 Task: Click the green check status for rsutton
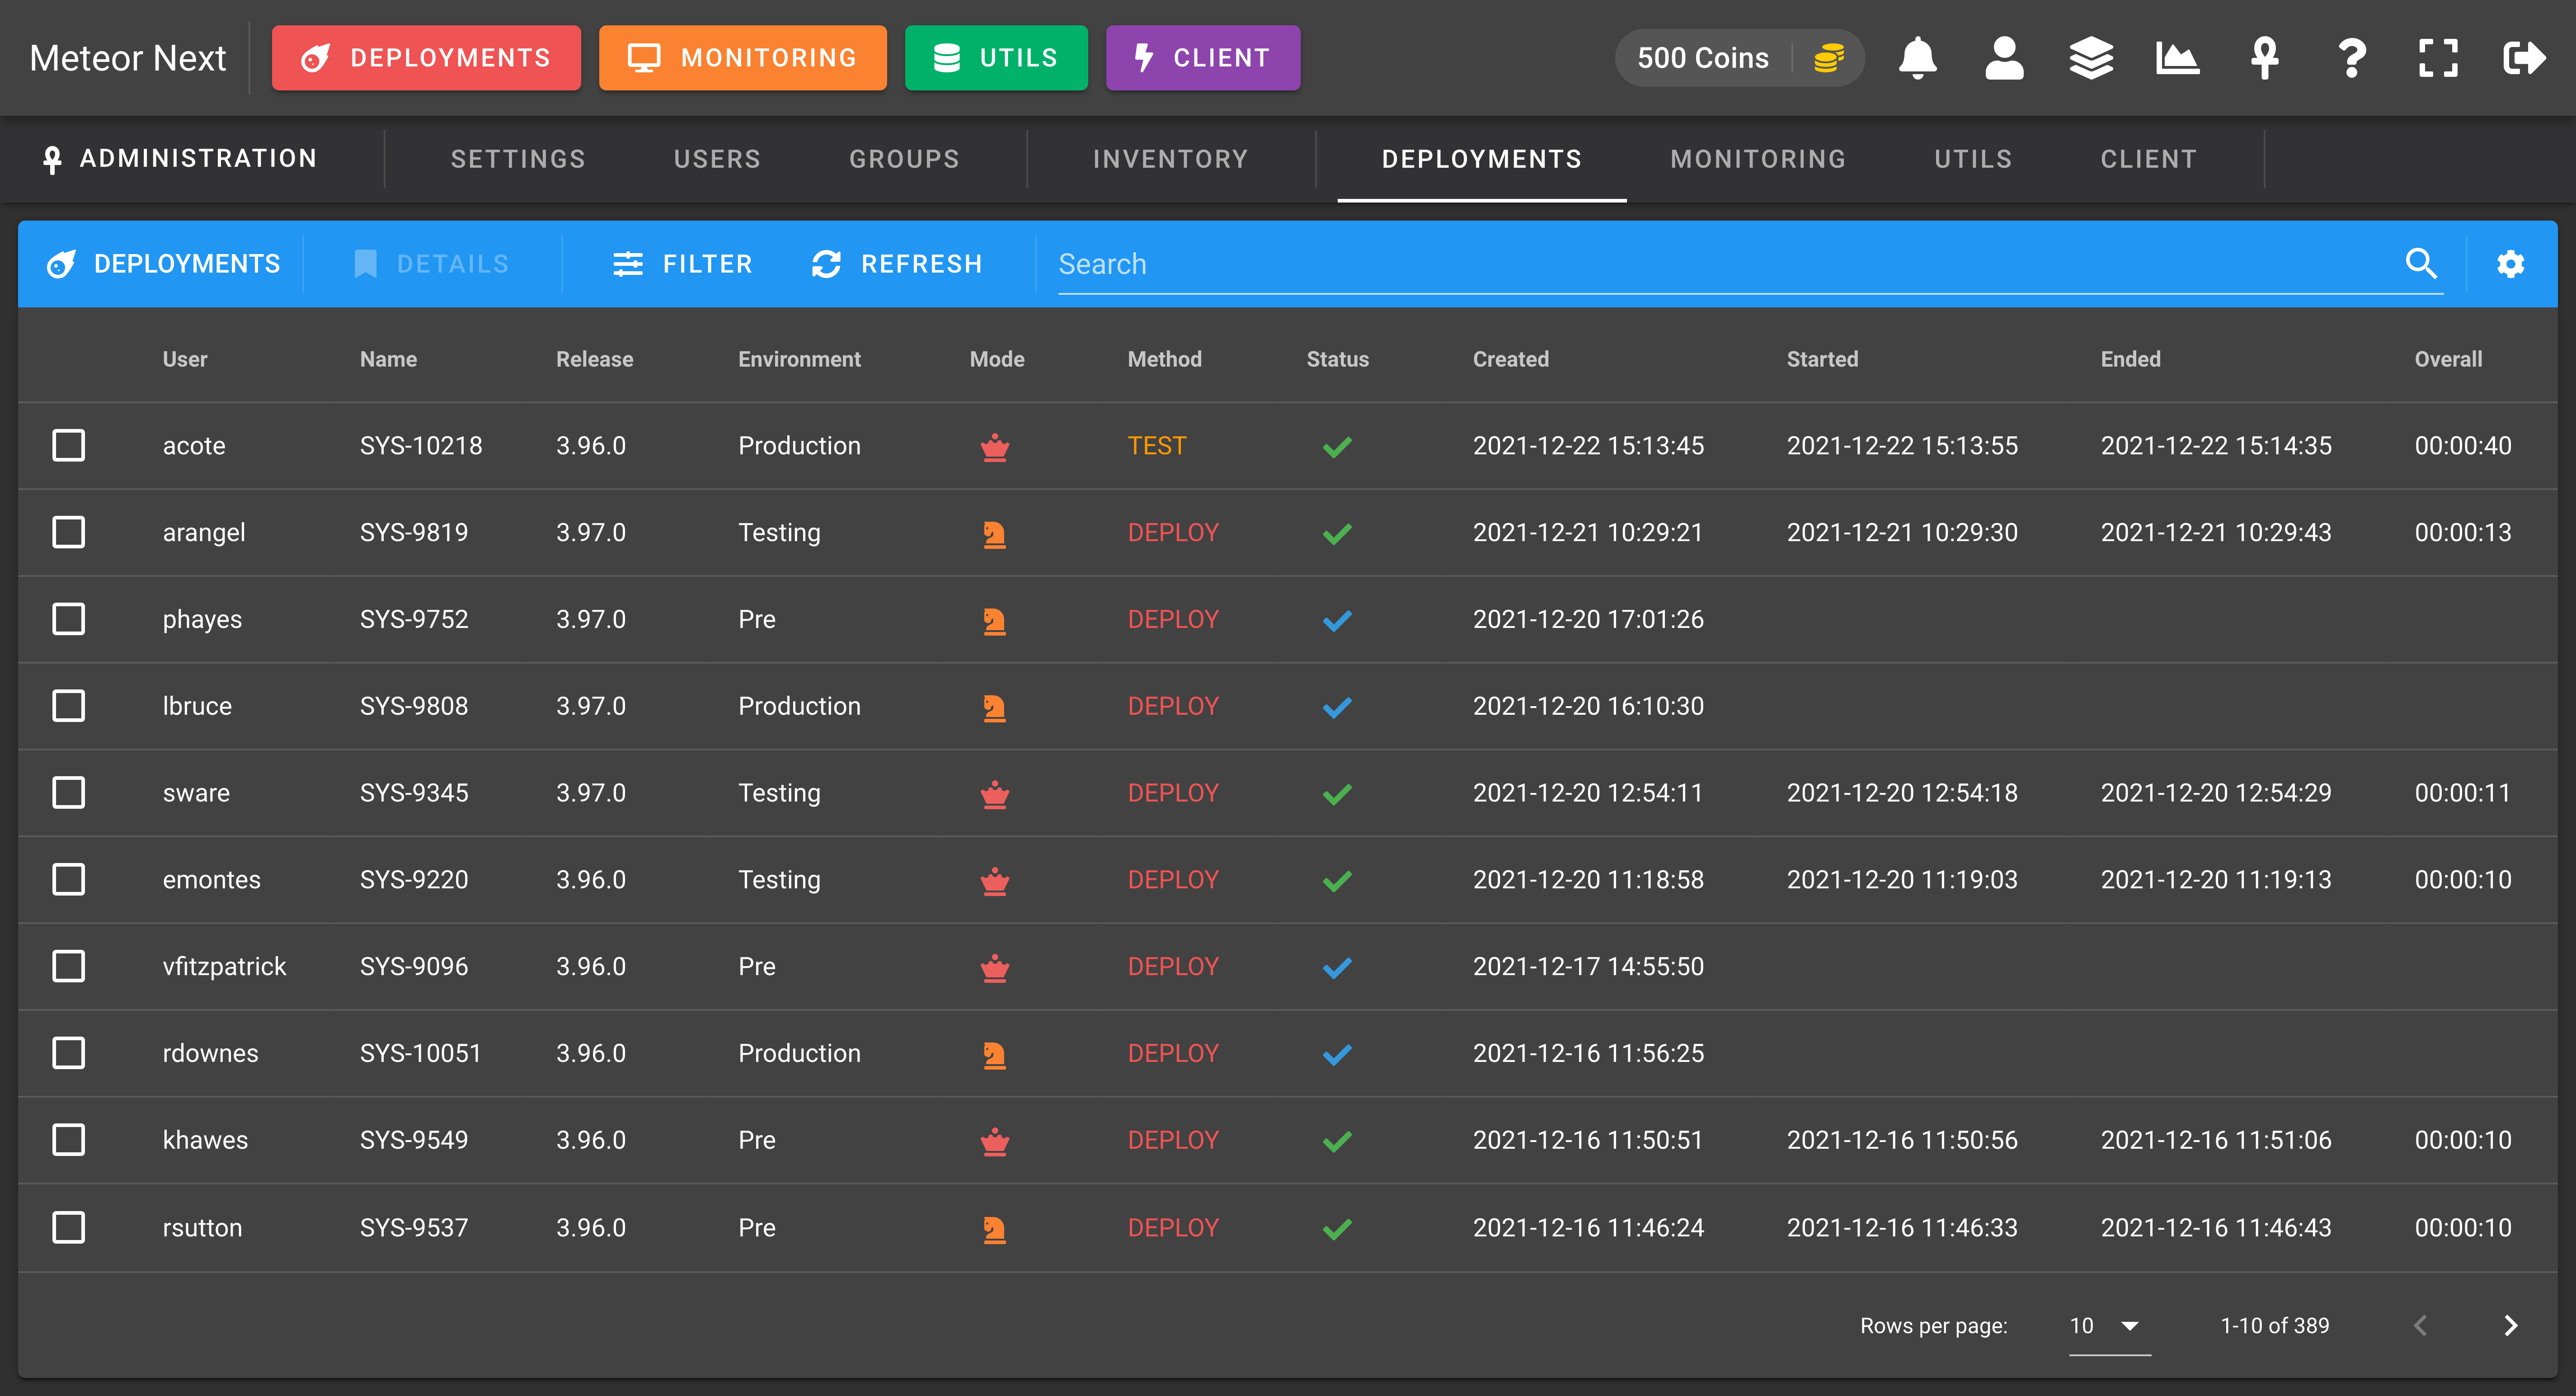click(x=1337, y=1229)
